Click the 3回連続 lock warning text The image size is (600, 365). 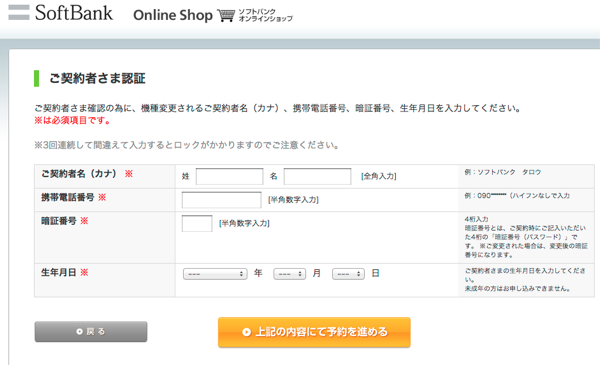pyautogui.click(x=187, y=145)
